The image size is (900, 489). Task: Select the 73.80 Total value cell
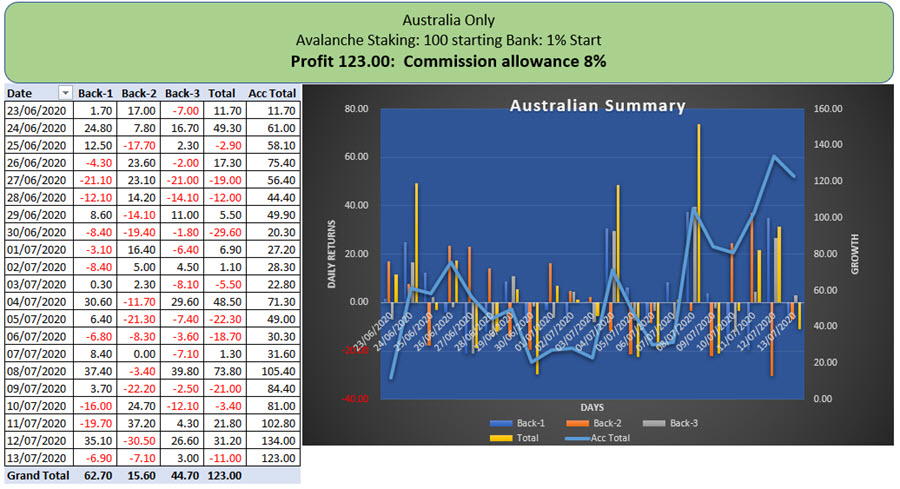point(224,369)
